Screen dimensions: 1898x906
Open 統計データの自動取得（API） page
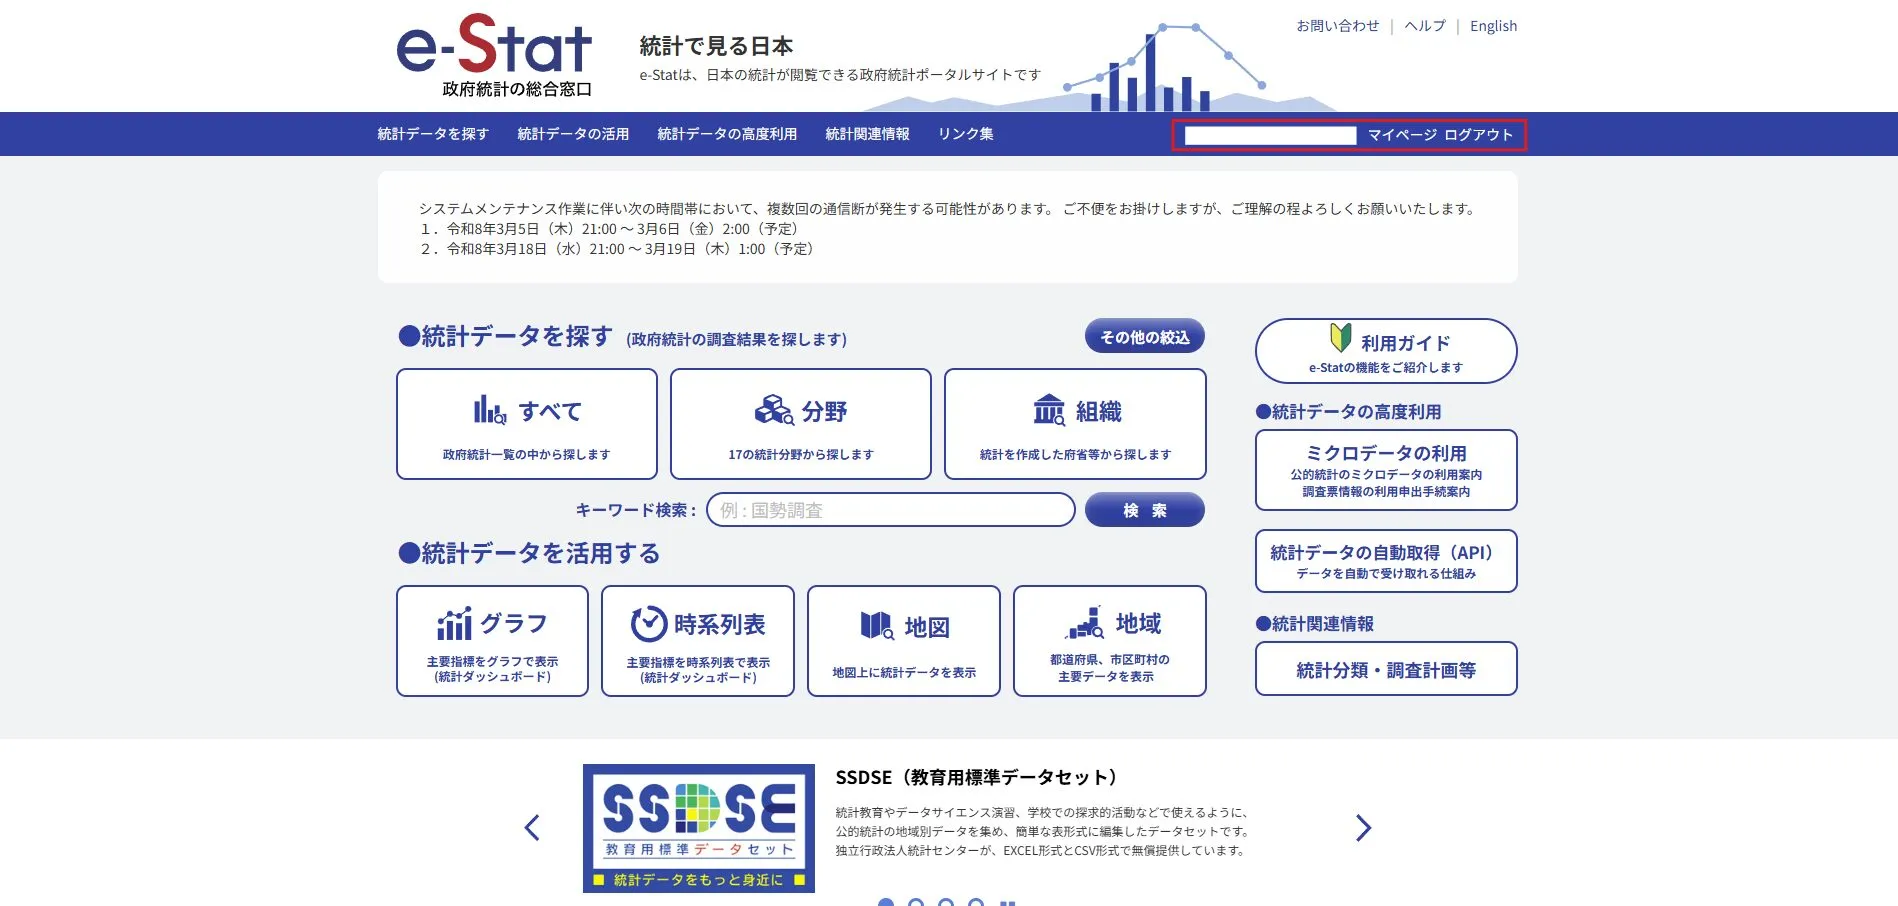coord(1386,561)
